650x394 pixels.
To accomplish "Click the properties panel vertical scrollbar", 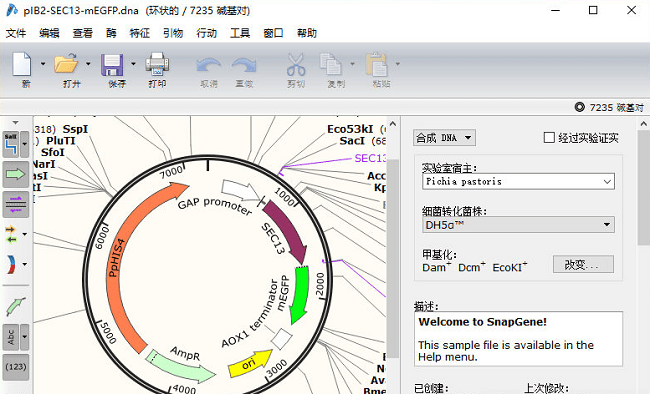I will coord(643,187).
